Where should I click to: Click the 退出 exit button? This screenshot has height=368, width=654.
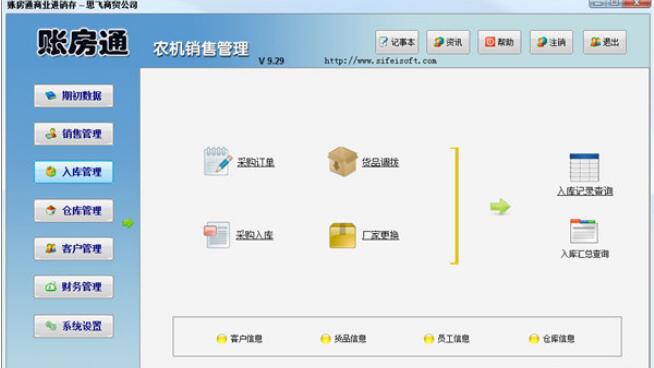604,42
